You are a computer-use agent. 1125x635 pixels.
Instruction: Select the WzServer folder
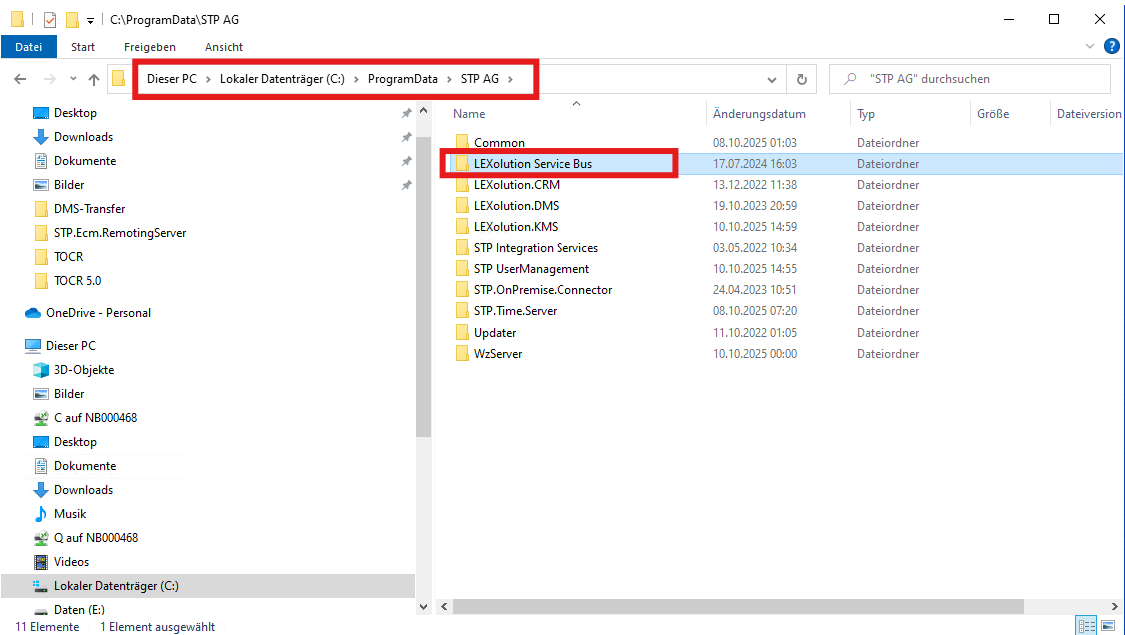pos(498,353)
